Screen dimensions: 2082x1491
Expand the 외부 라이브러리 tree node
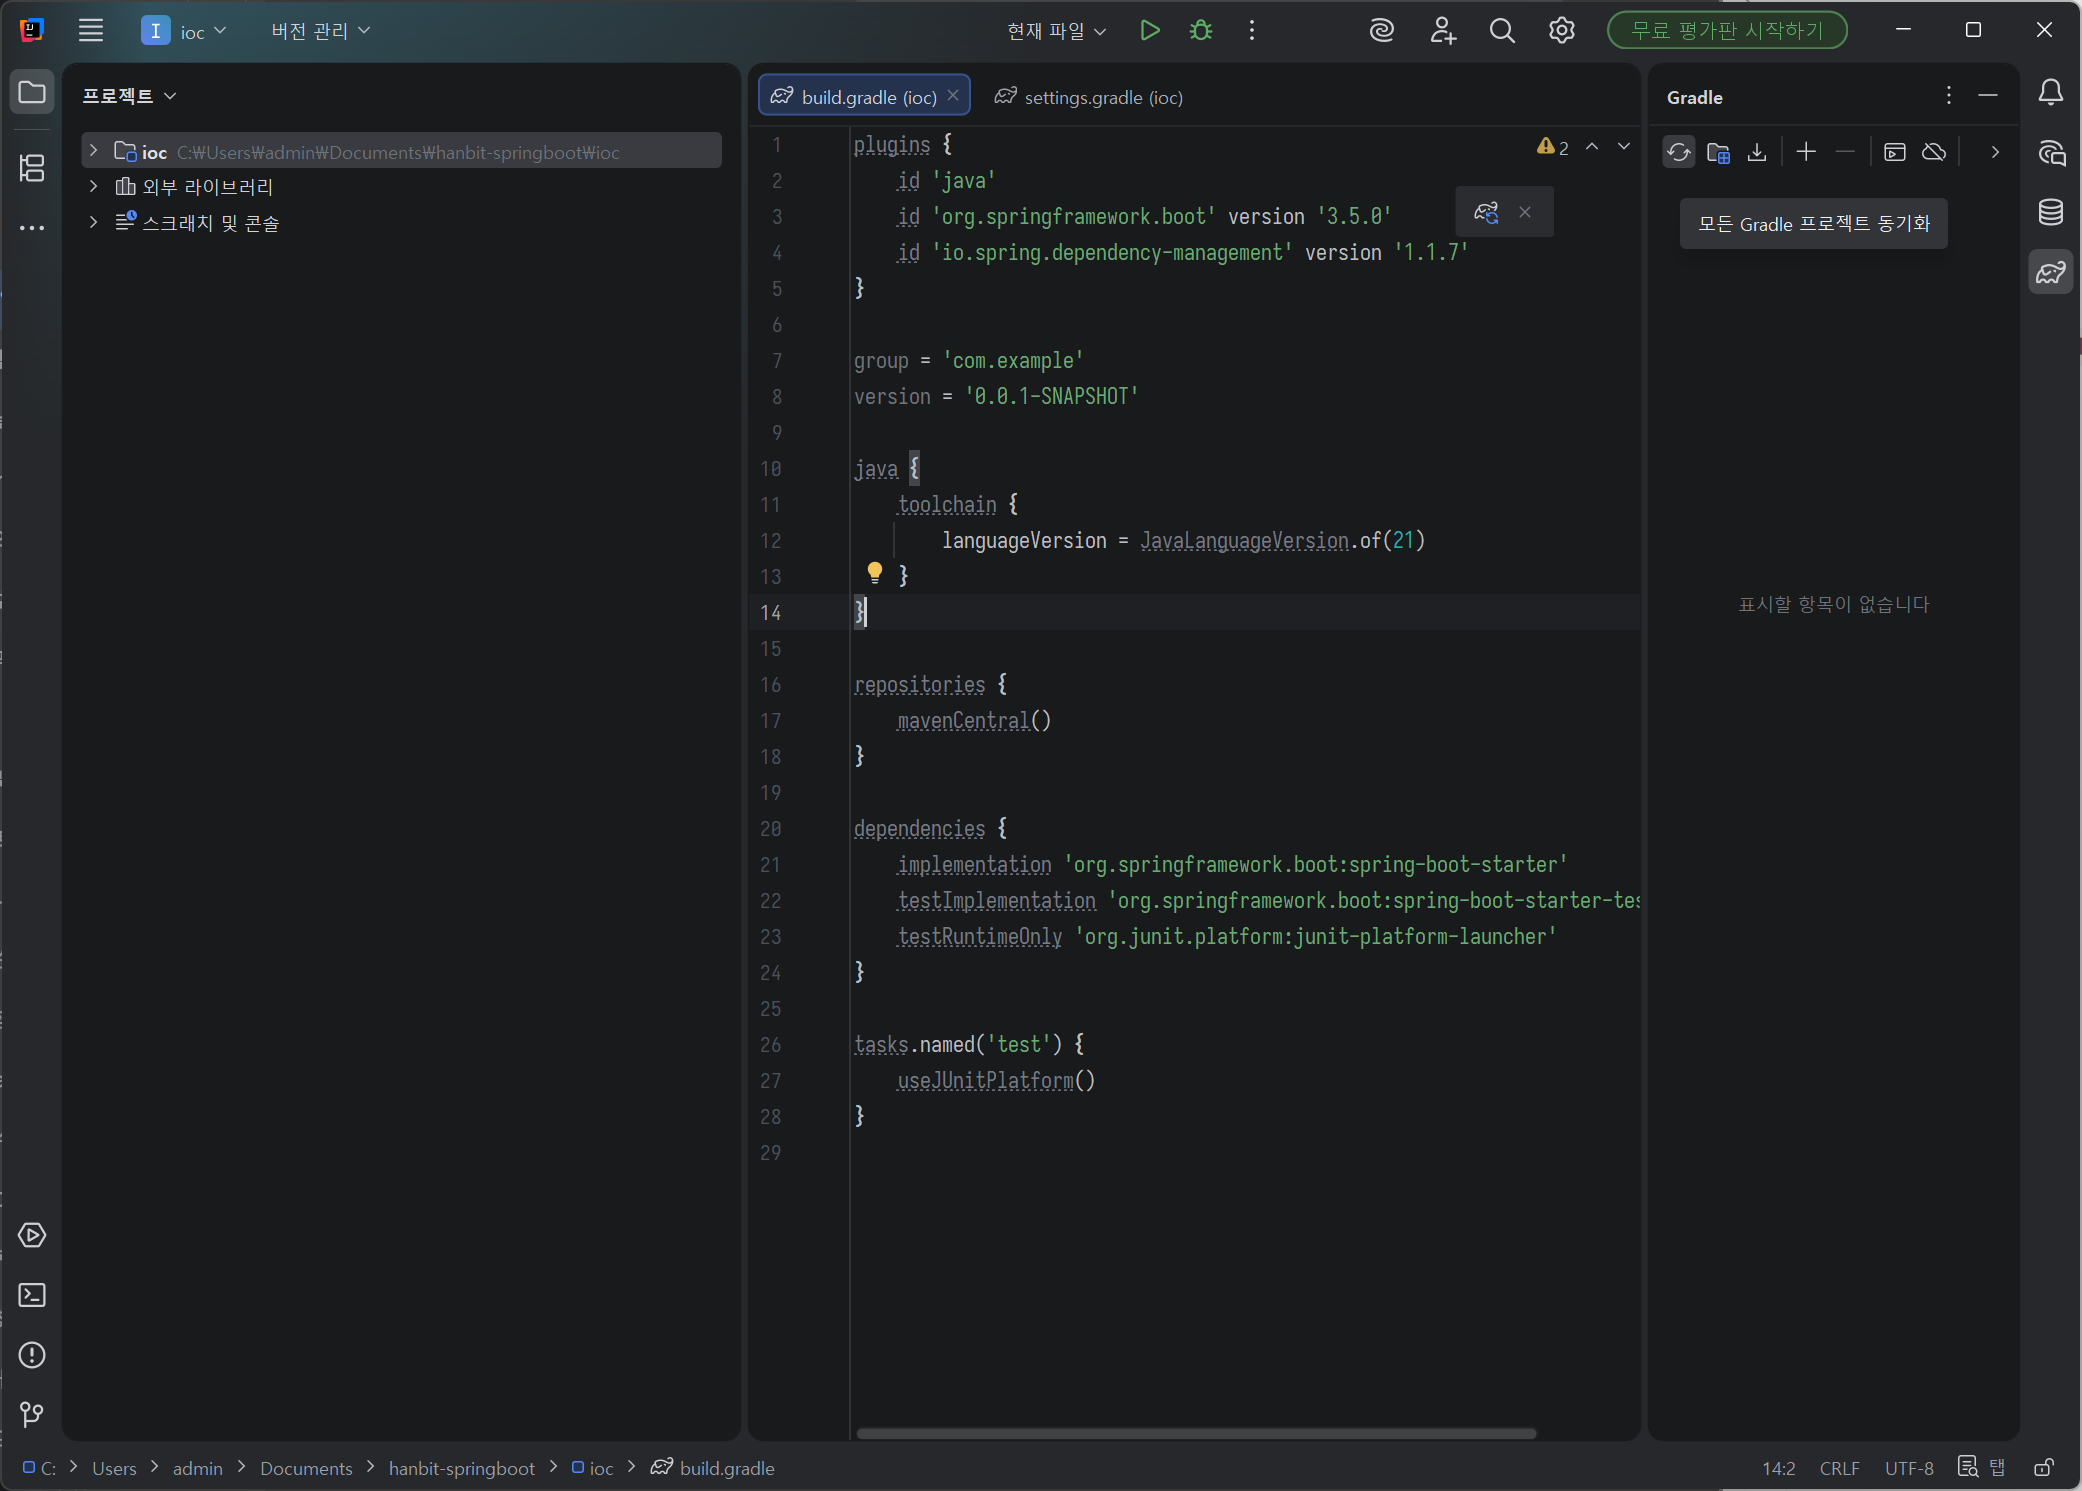(94, 186)
